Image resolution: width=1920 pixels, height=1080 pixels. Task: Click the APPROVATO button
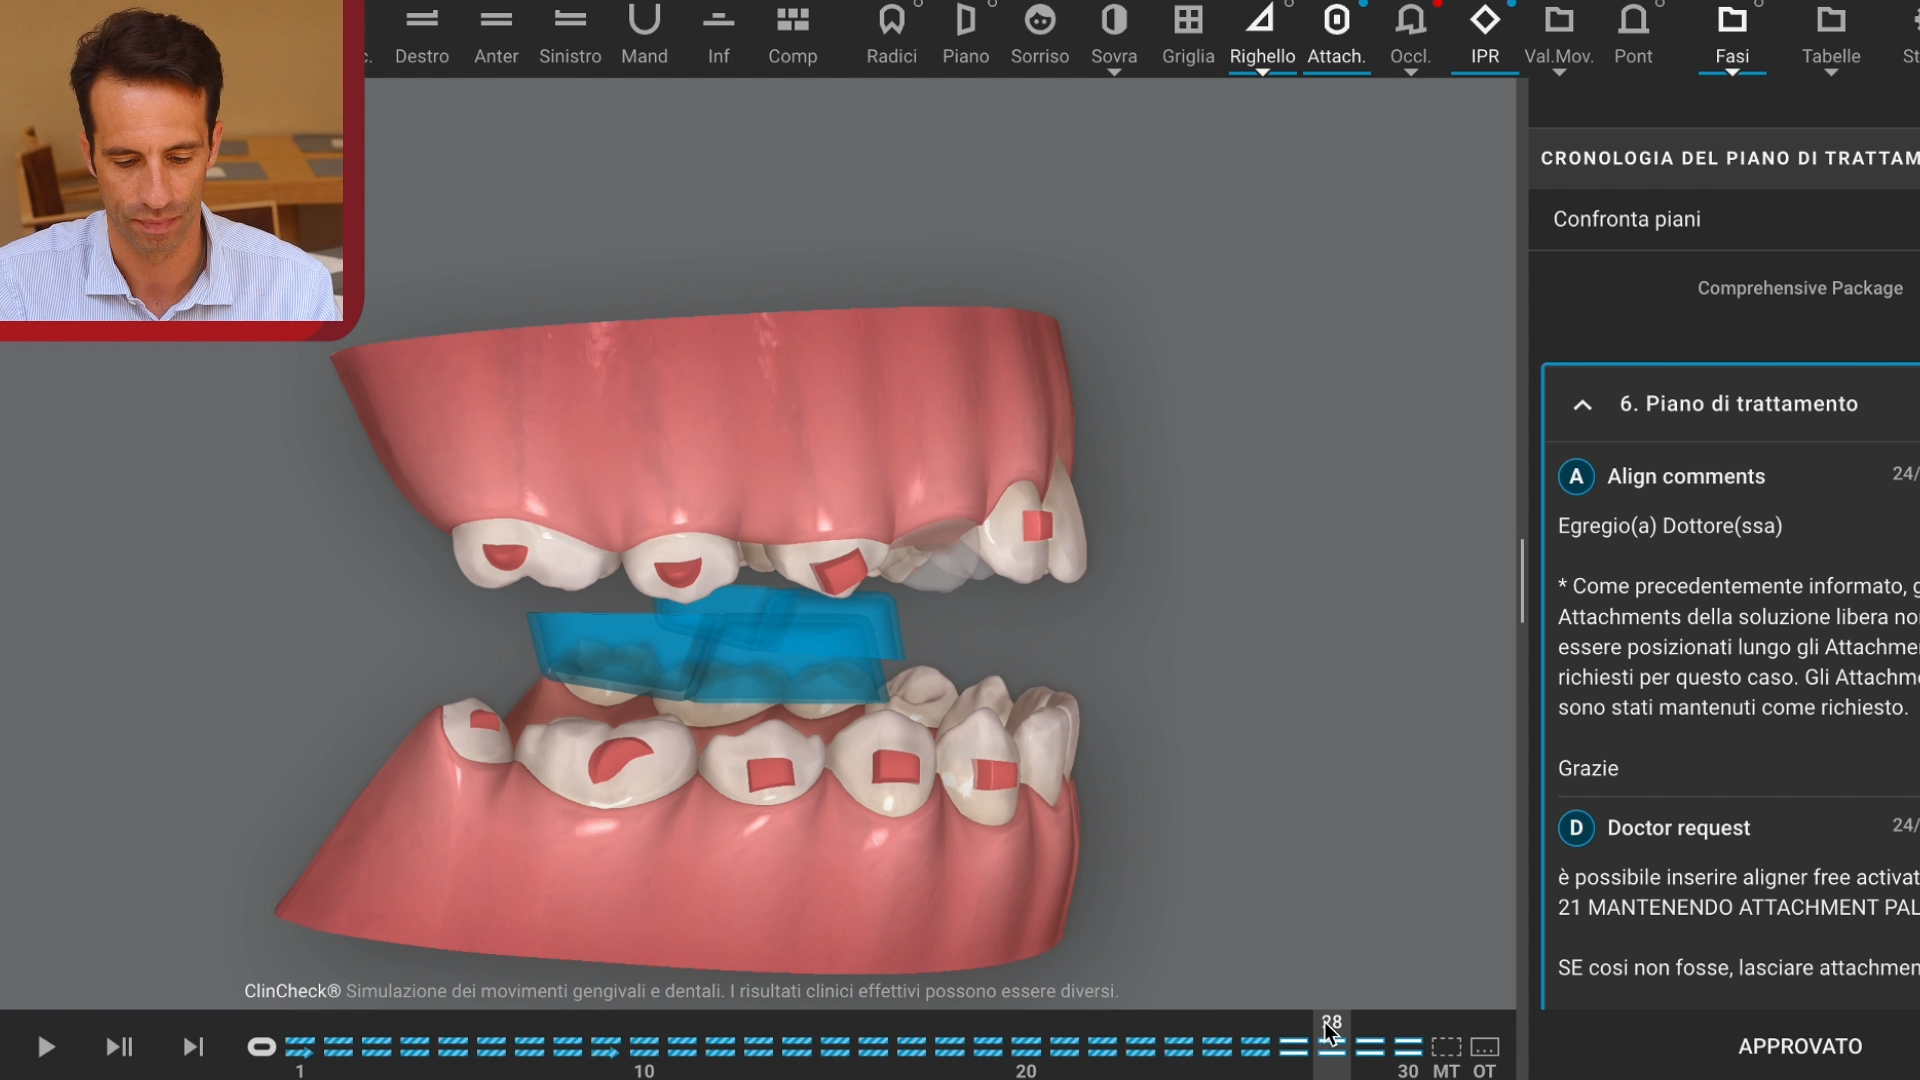coord(1800,1046)
